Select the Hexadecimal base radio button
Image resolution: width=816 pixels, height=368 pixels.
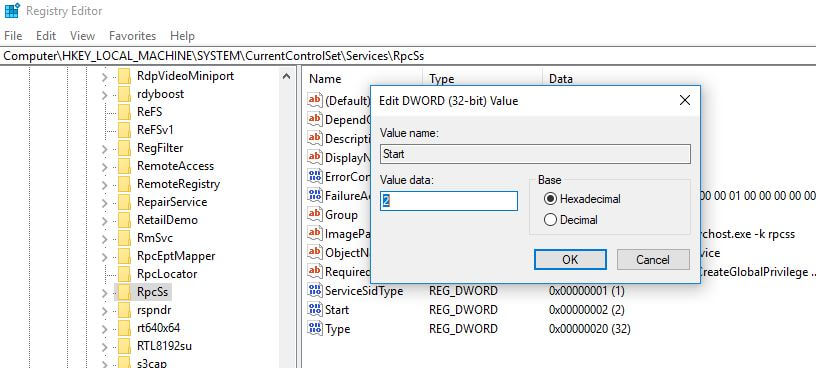[550, 199]
